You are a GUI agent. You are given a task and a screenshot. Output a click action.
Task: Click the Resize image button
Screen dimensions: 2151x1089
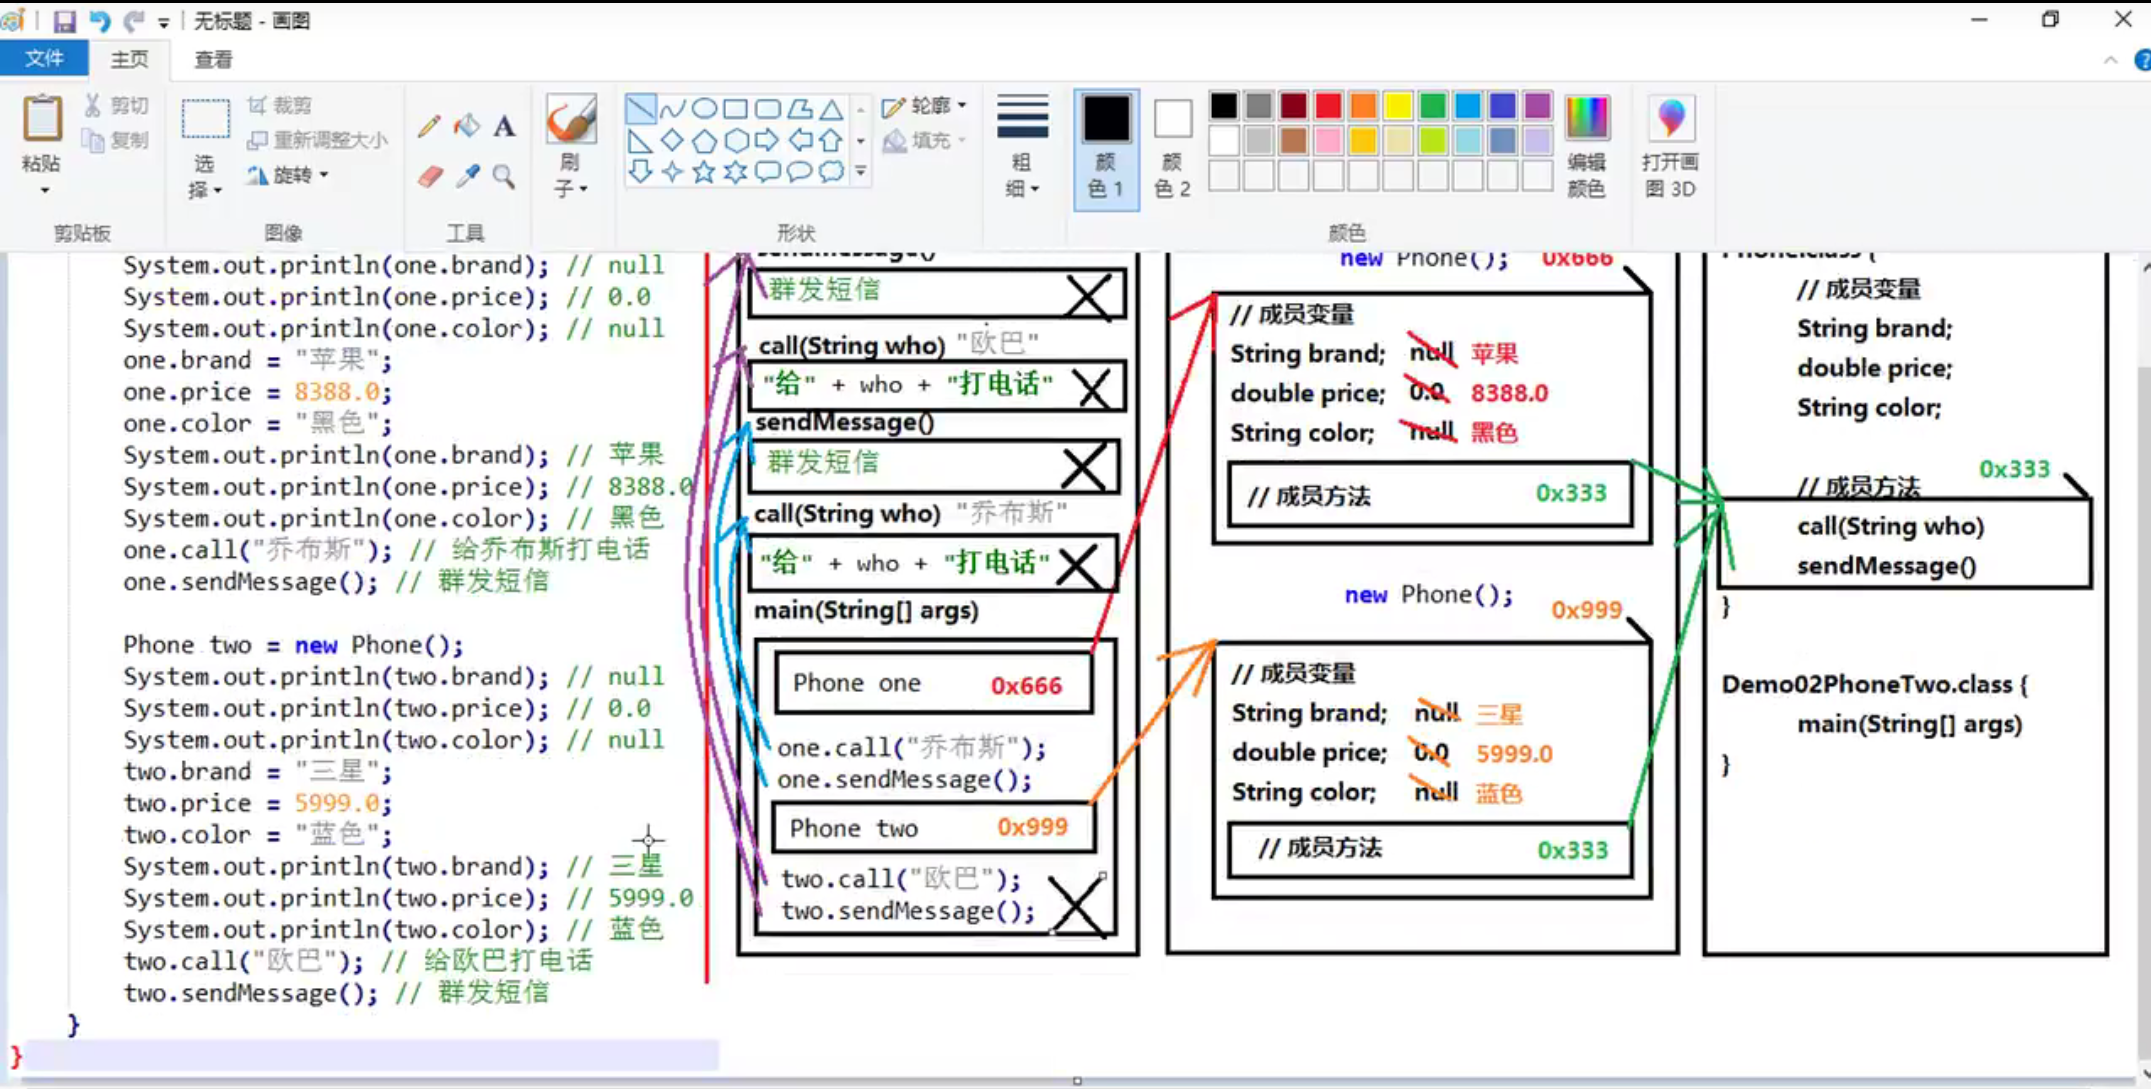[x=317, y=140]
